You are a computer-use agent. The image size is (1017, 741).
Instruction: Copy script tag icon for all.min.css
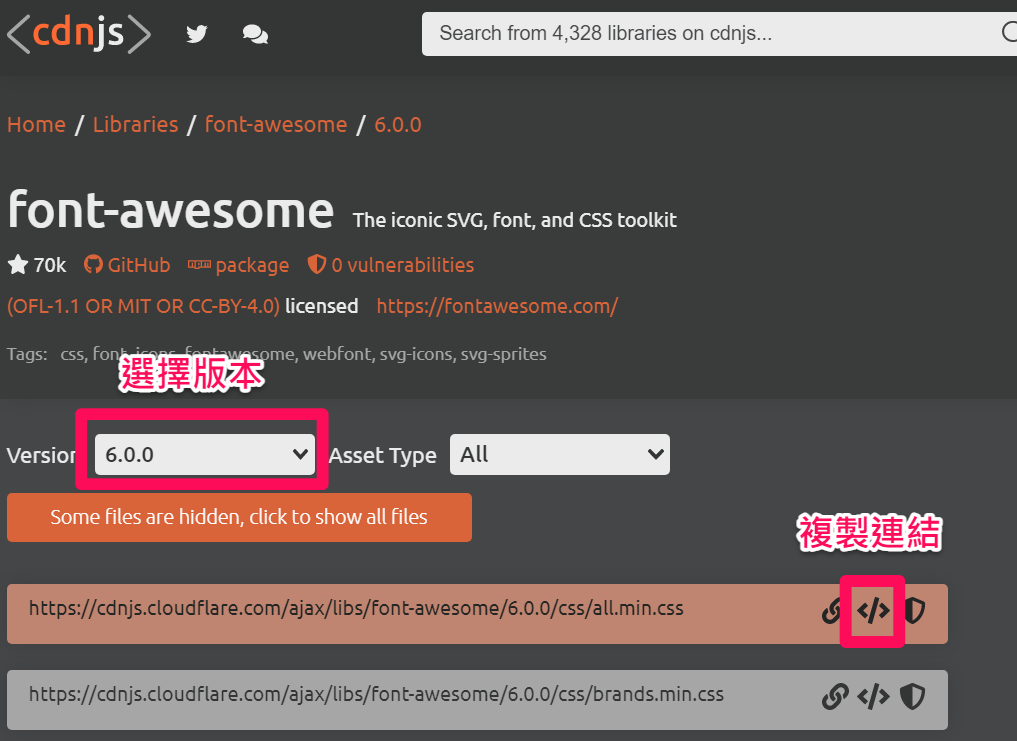click(873, 611)
